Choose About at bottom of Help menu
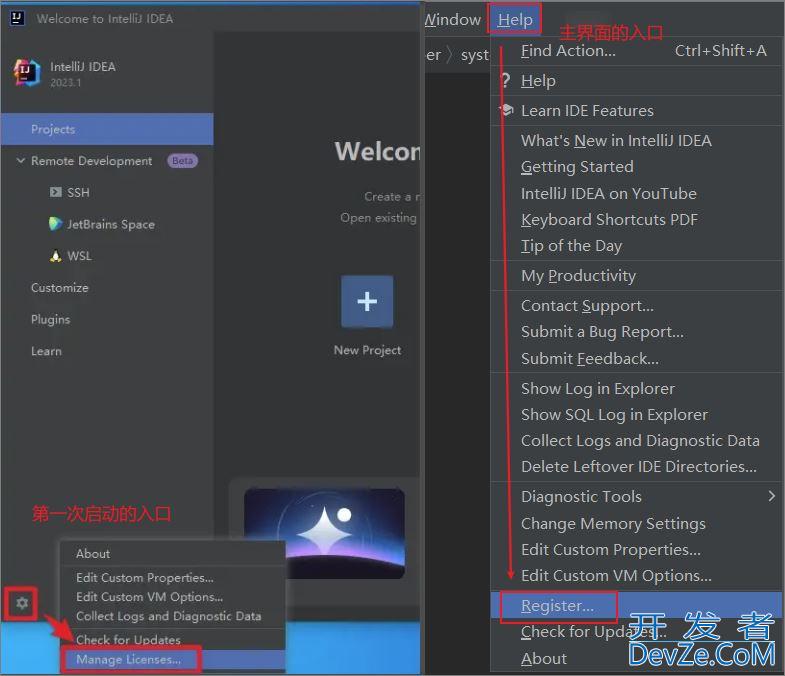Screen dimensions: 785x676 click(x=636, y=658)
